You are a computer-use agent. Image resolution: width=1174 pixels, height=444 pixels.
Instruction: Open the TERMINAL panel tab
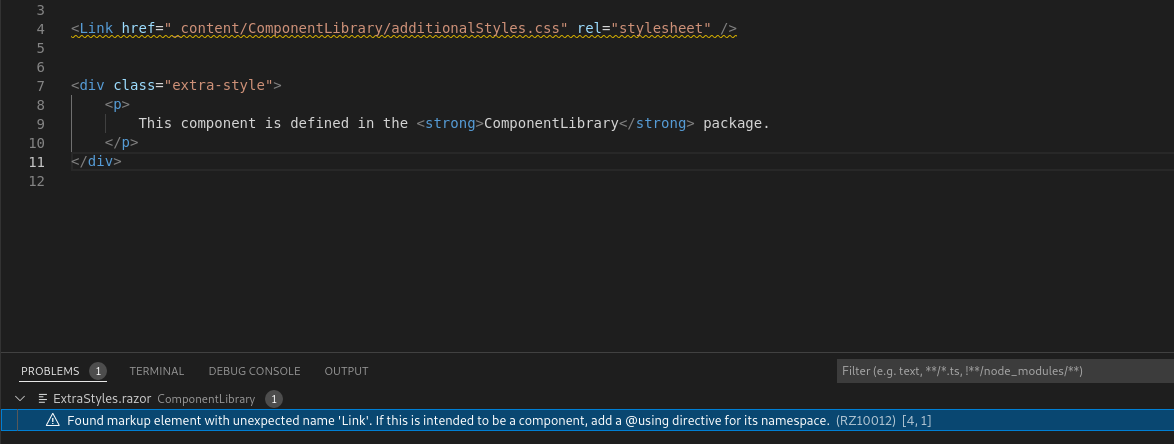pyautogui.click(x=156, y=371)
